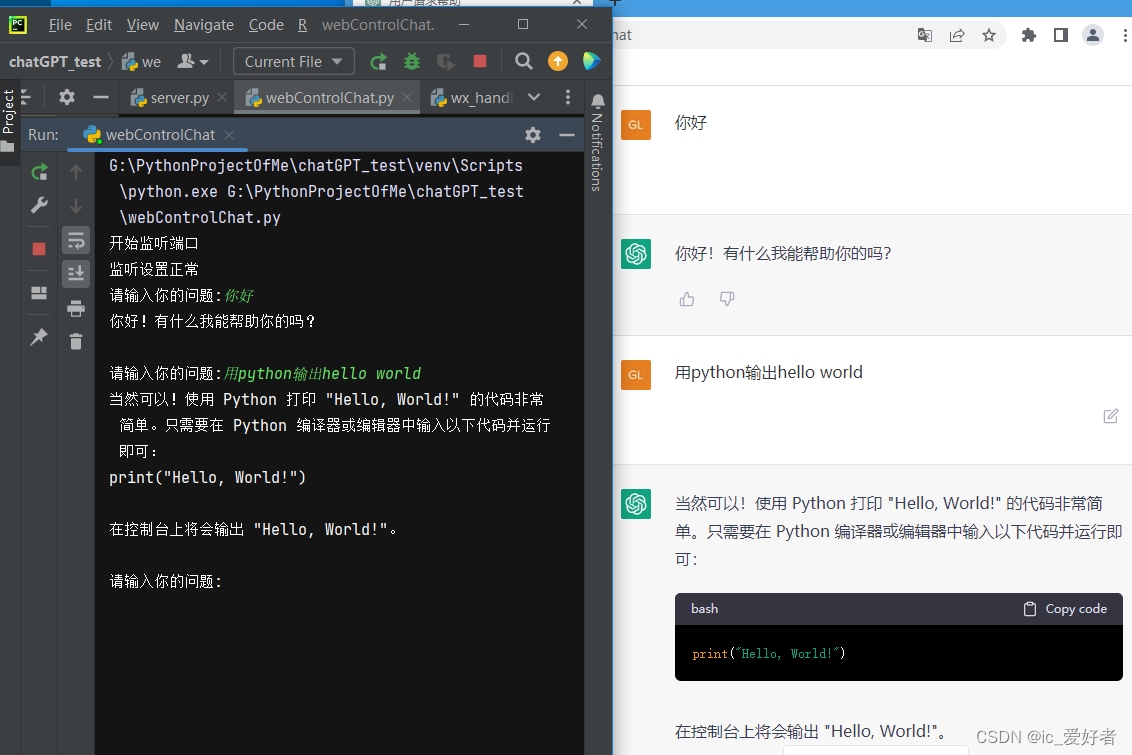Click the down the stack trace arrow
This screenshot has width=1132, height=755.
76,206
